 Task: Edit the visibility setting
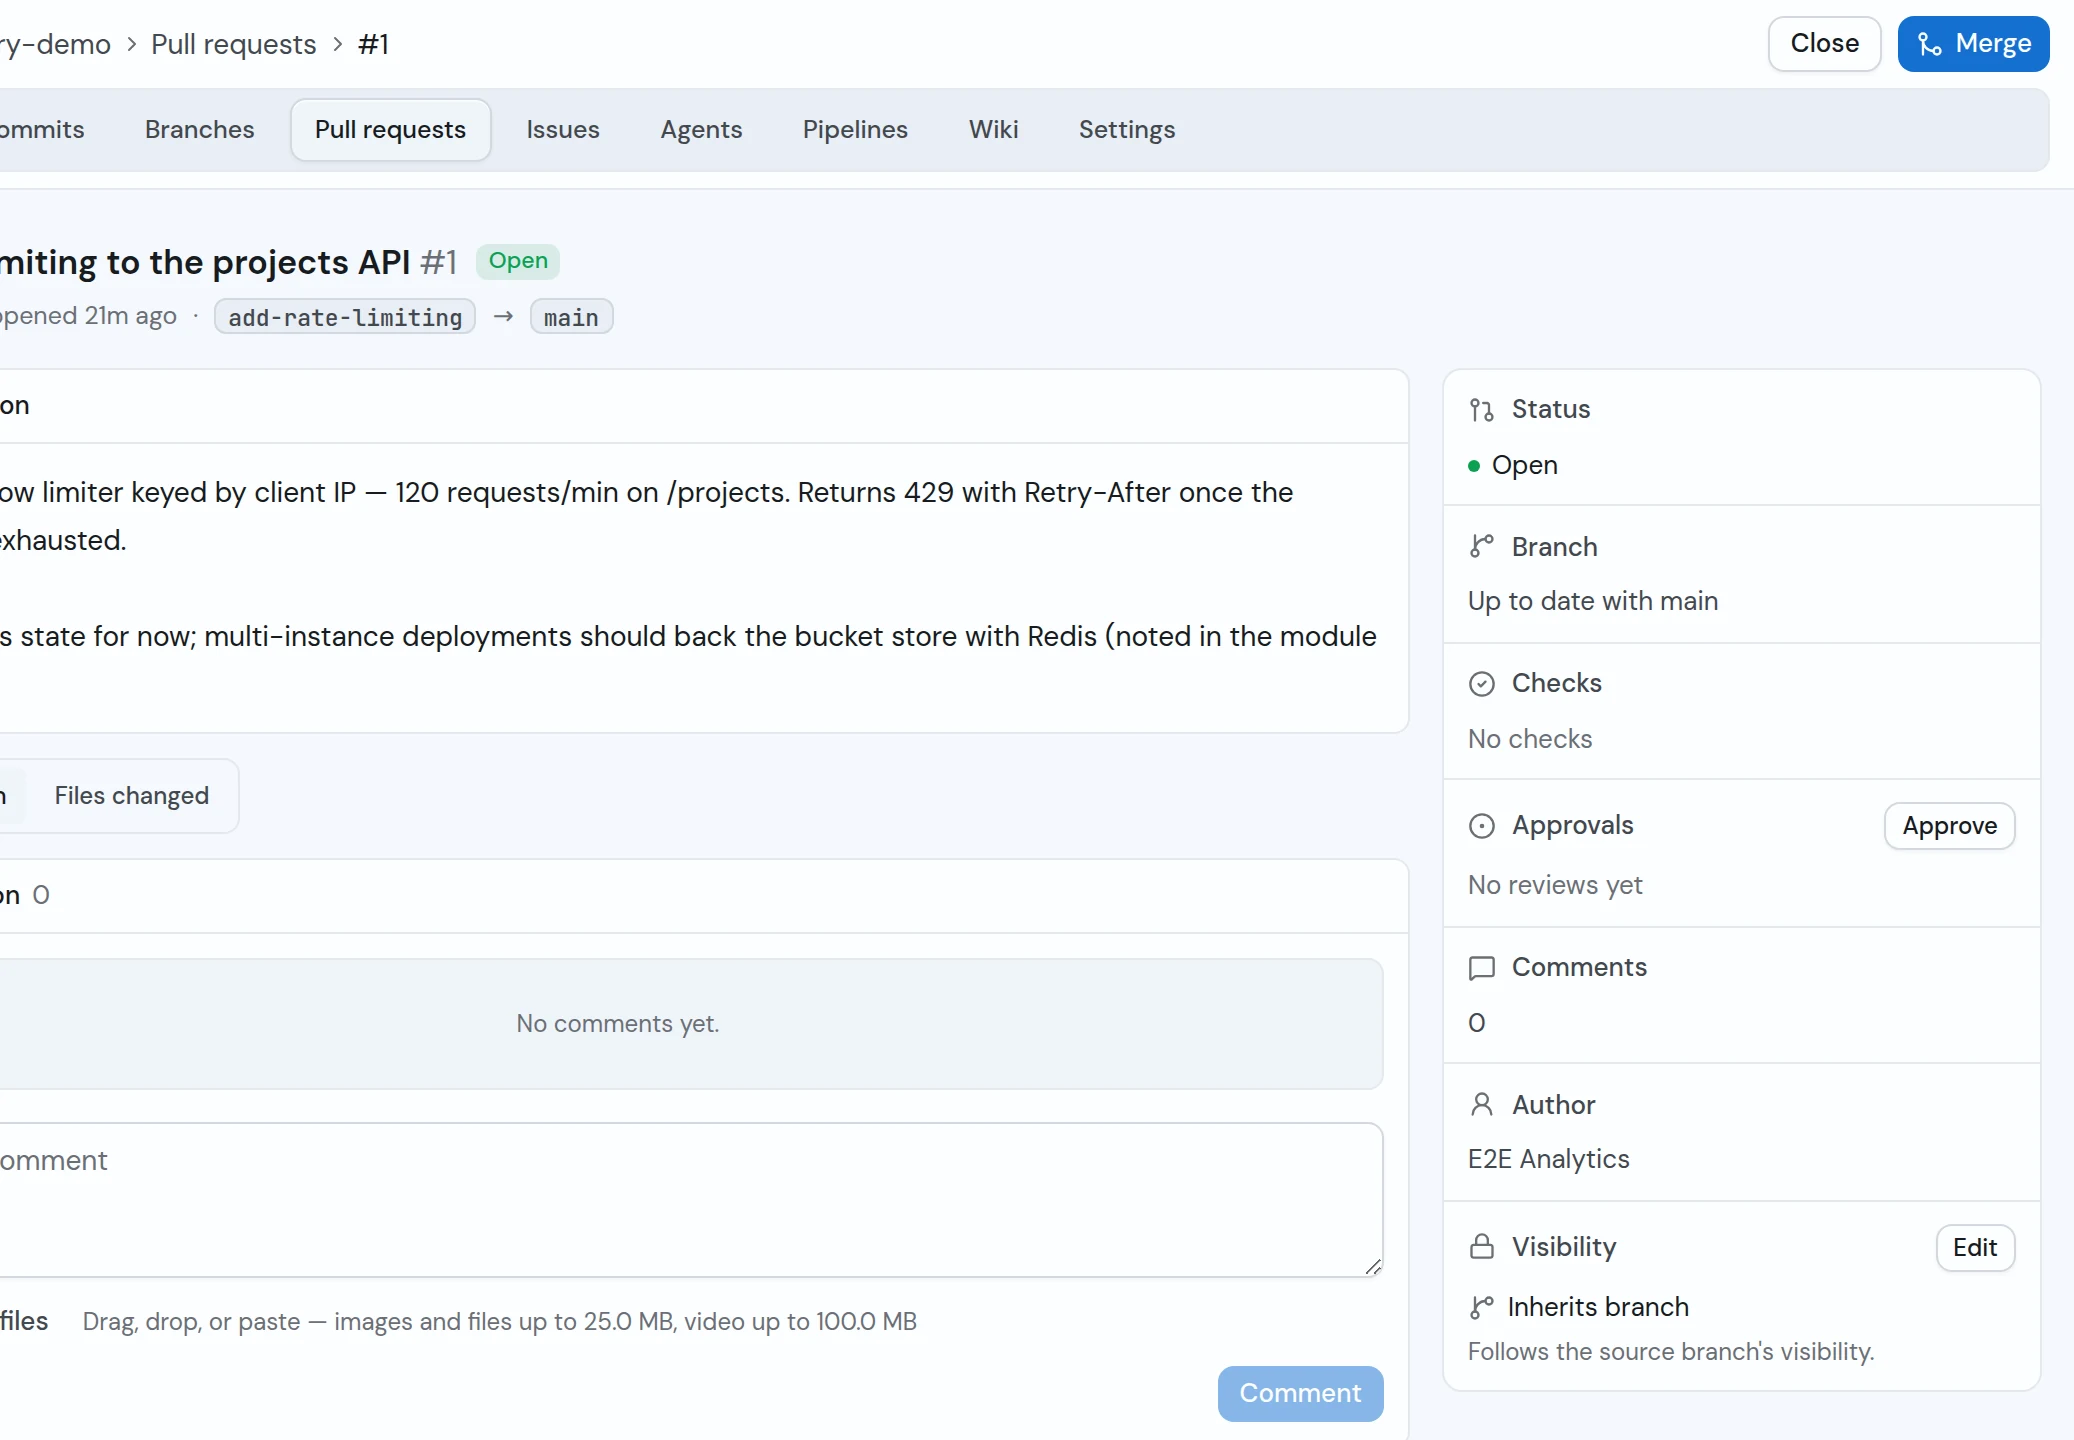click(1975, 1248)
